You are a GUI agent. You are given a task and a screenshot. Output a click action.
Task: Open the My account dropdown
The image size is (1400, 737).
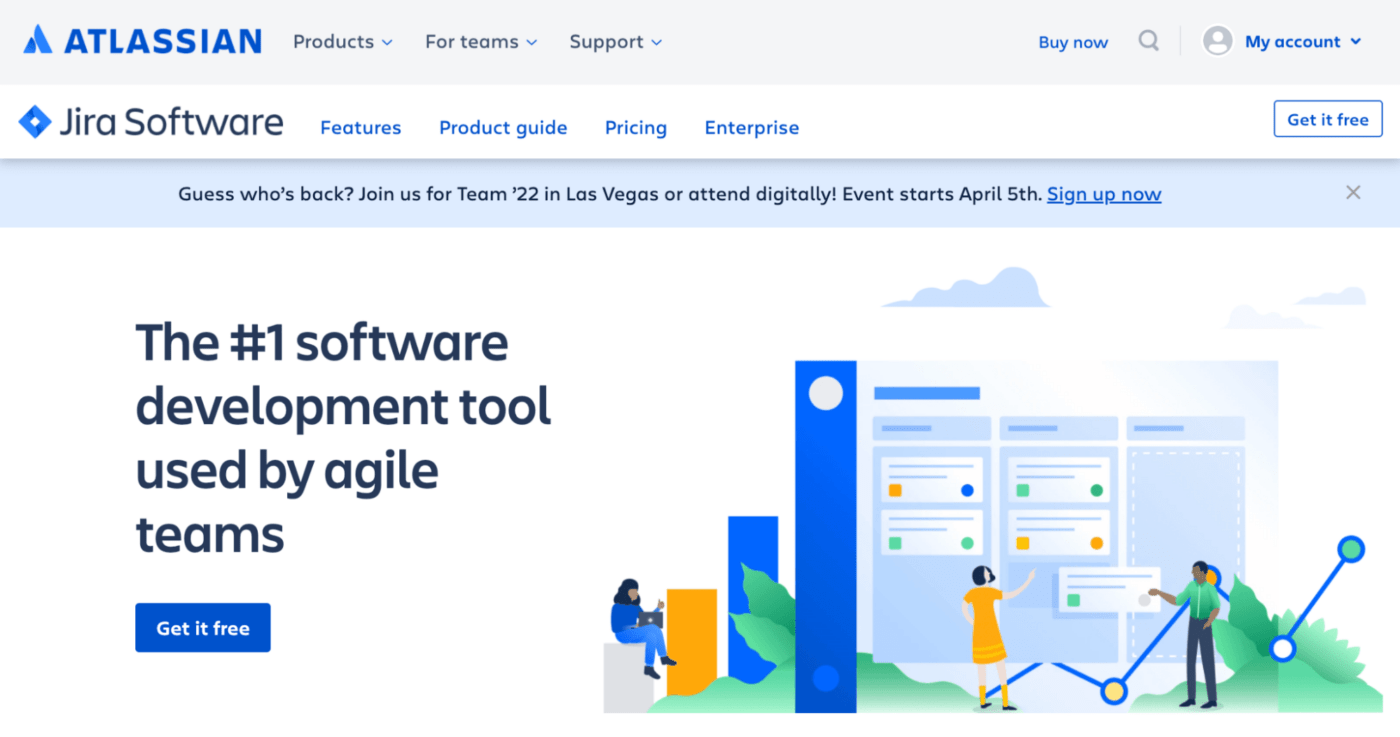pyautogui.click(x=1303, y=42)
